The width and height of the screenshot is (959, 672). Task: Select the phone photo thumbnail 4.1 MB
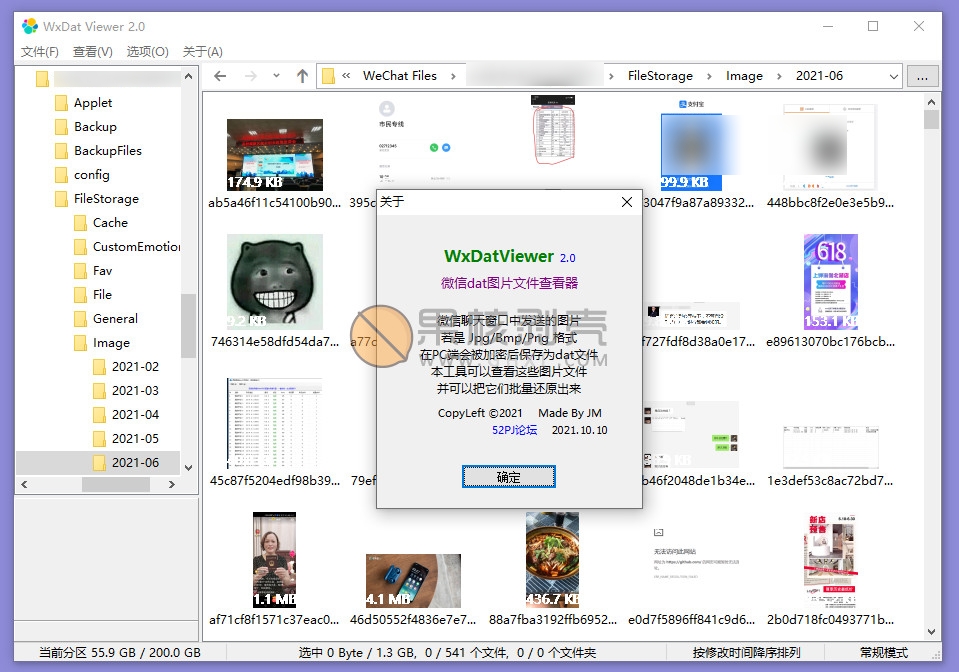tap(413, 581)
